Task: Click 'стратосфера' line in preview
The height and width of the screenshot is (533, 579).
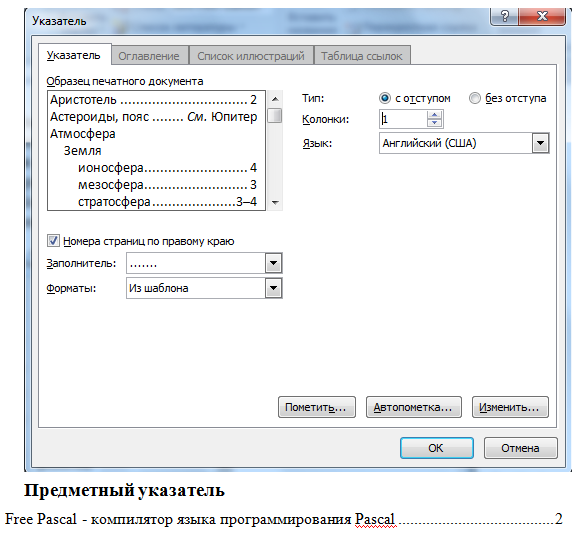Action: pyautogui.click(x=167, y=202)
